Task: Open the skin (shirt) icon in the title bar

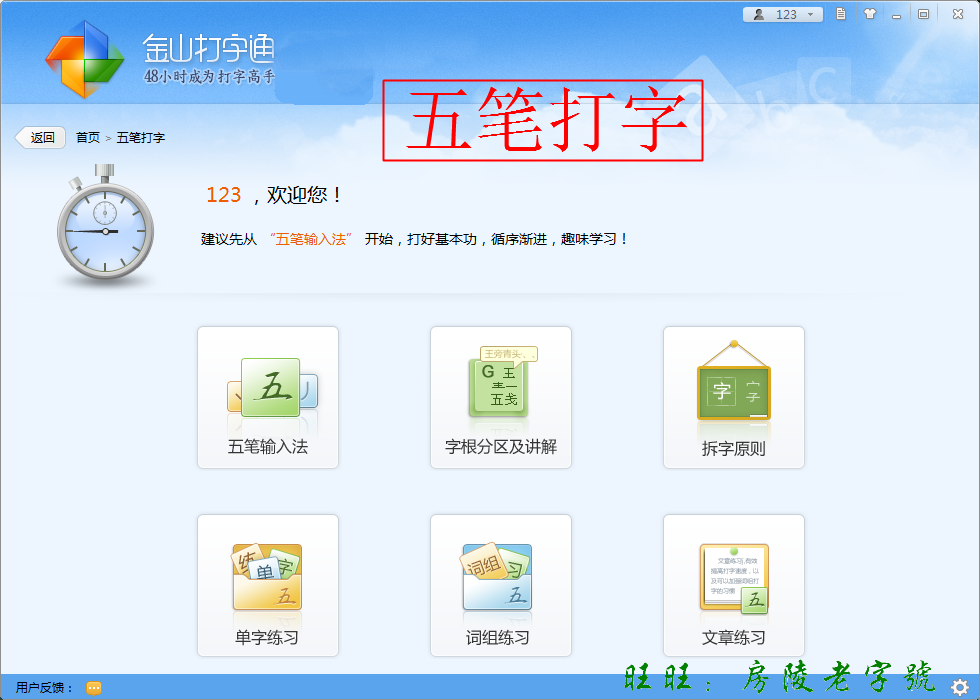Action: pos(869,14)
